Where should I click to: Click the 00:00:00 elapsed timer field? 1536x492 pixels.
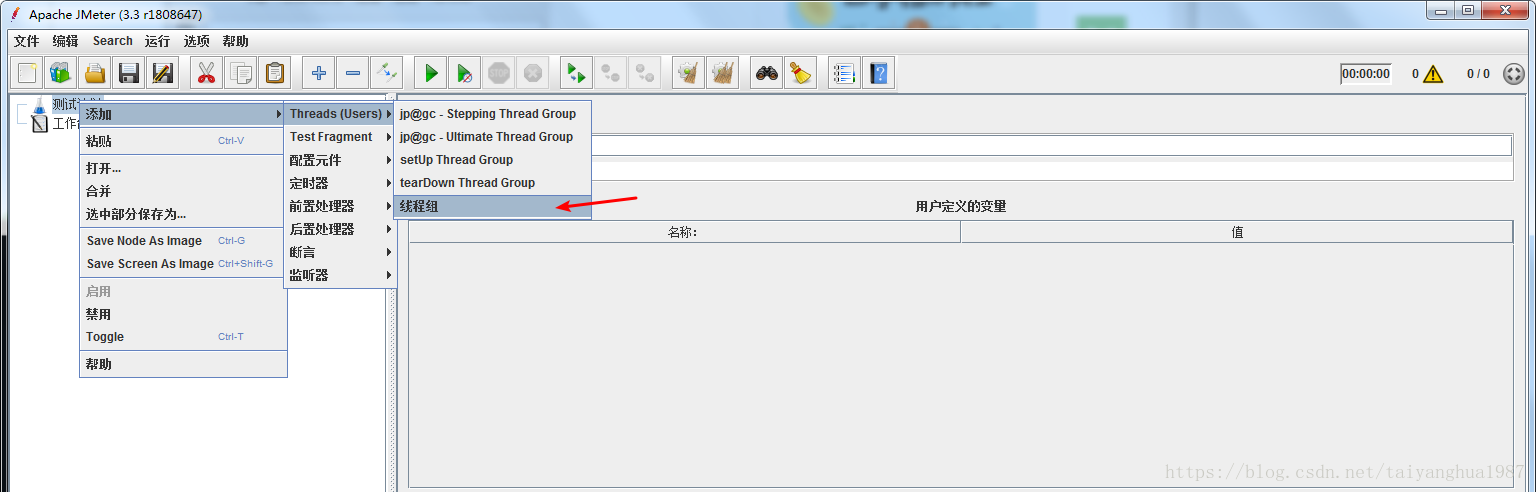pyautogui.click(x=1366, y=74)
